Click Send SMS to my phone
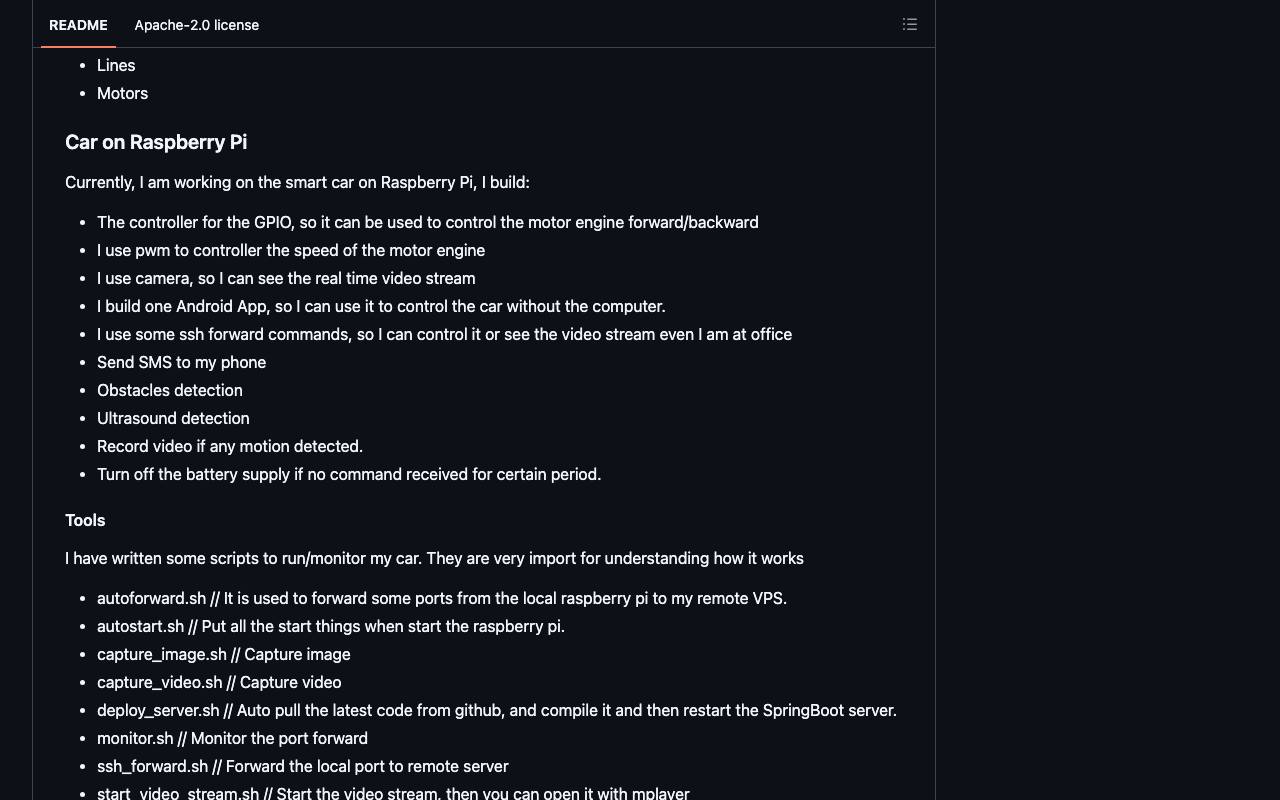 coord(181,362)
